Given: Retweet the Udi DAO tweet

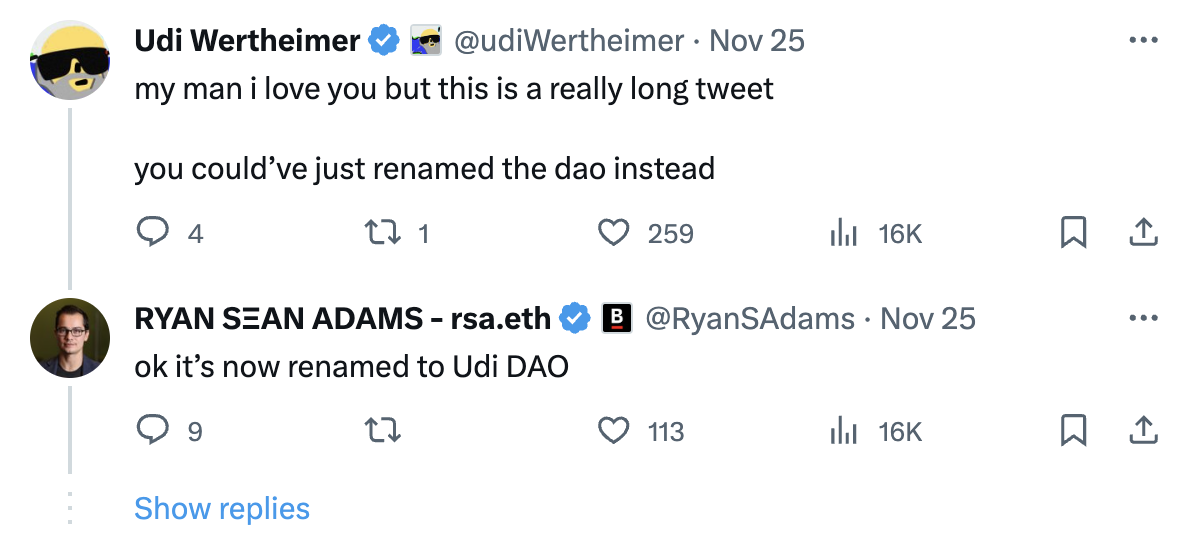Looking at the screenshot, I should (x=383, y=431).
